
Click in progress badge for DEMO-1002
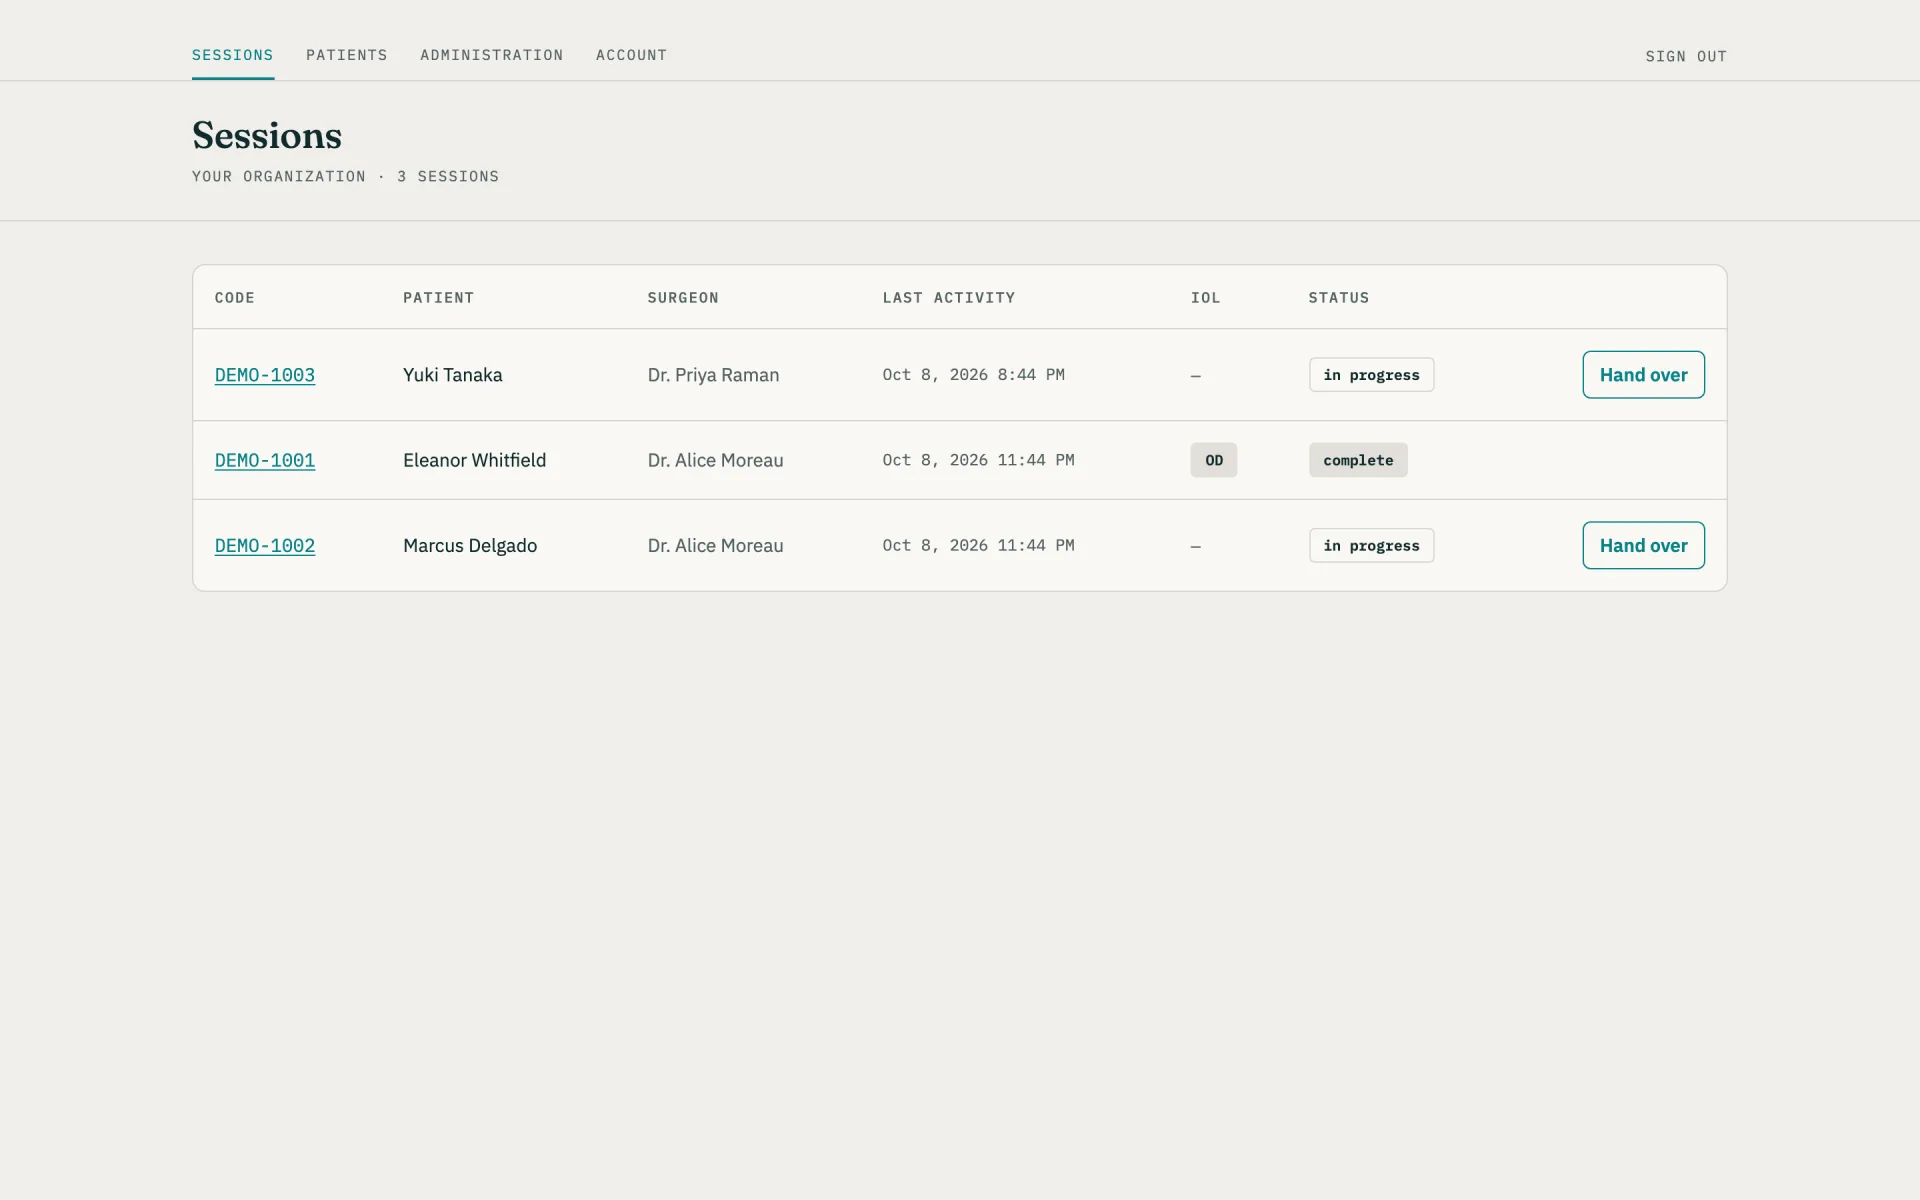pyautogui.click(x=1371, y=546)
